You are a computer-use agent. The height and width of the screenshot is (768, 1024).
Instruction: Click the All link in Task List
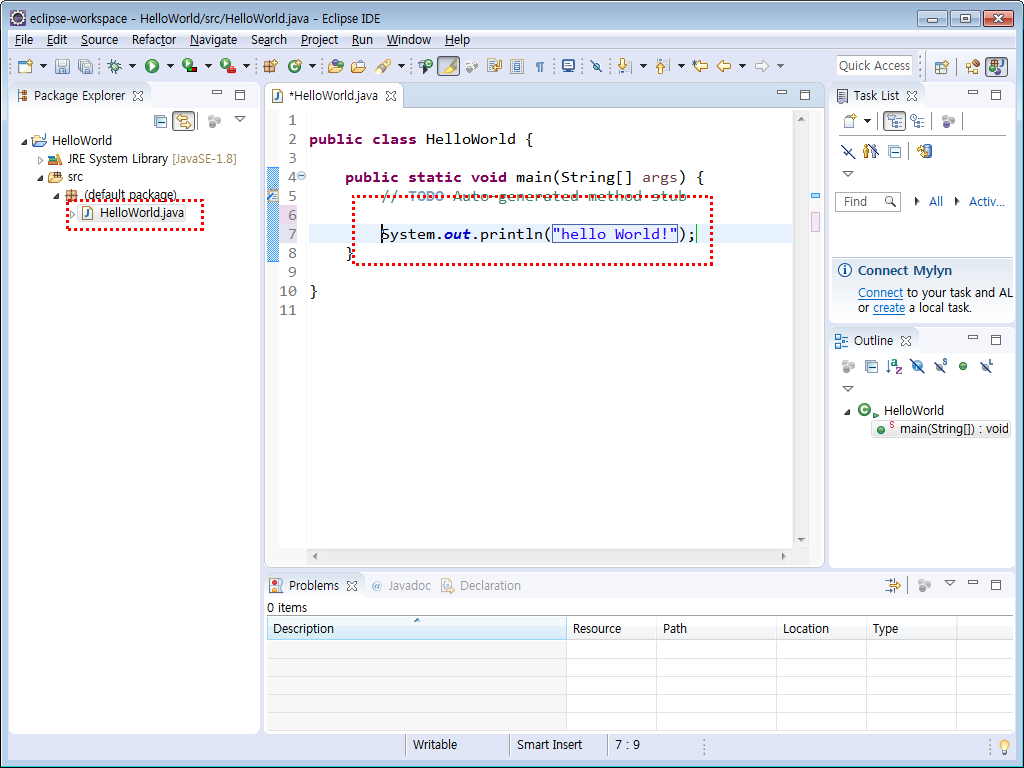click(x=936, y=202)
